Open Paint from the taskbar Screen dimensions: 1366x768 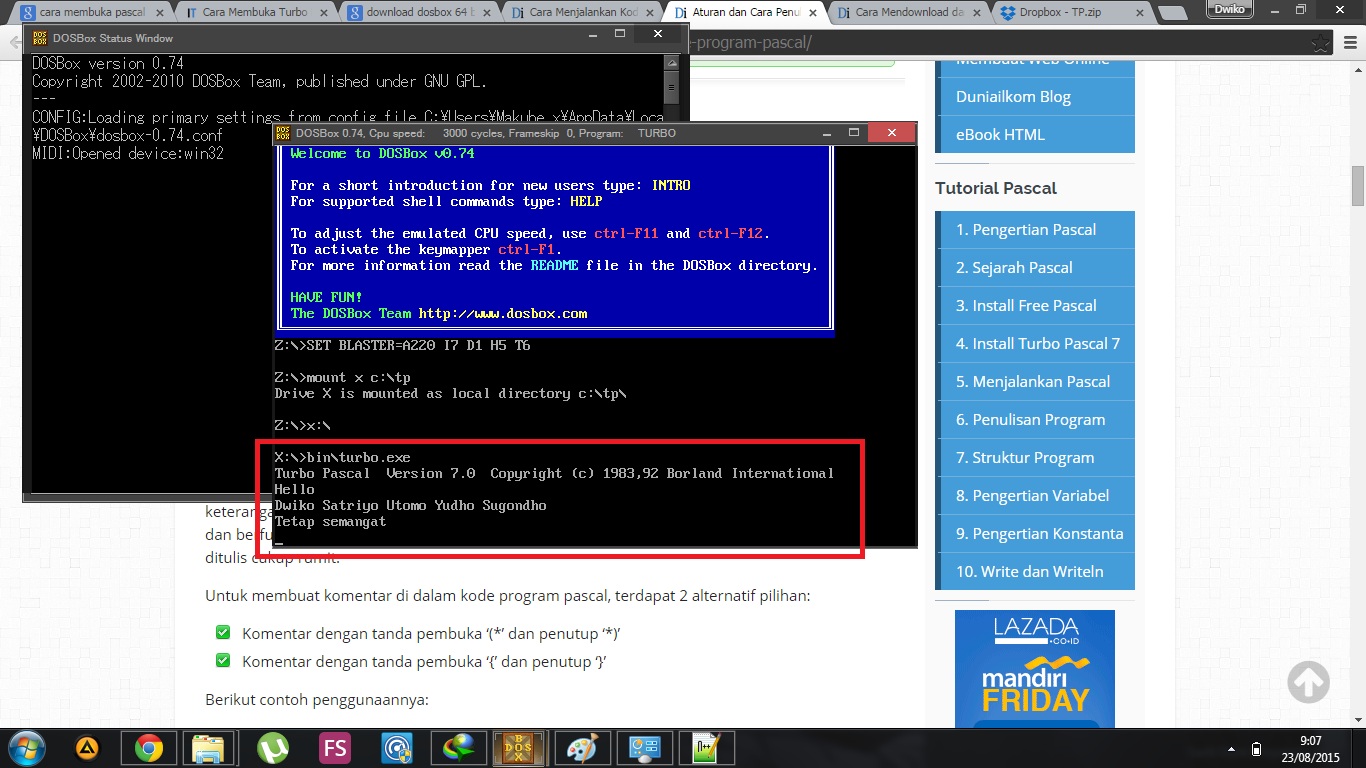583,748
